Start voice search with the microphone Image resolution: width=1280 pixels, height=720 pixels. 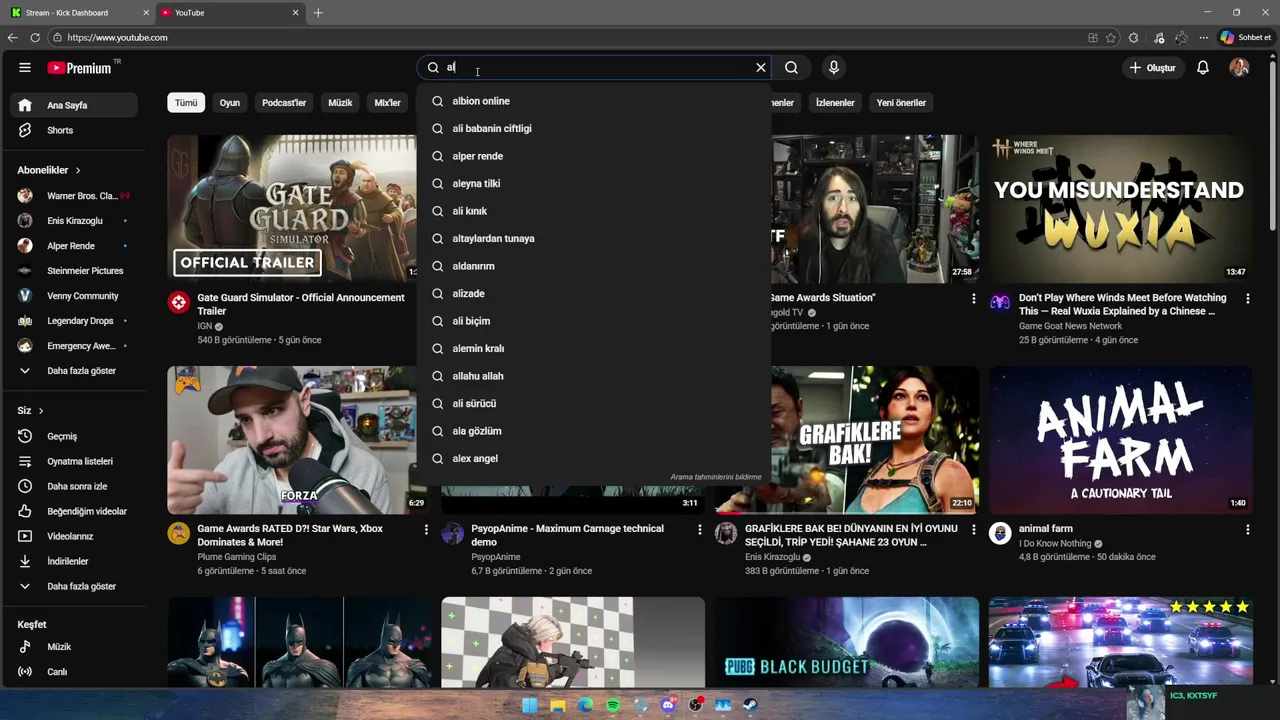coord(834,67)
